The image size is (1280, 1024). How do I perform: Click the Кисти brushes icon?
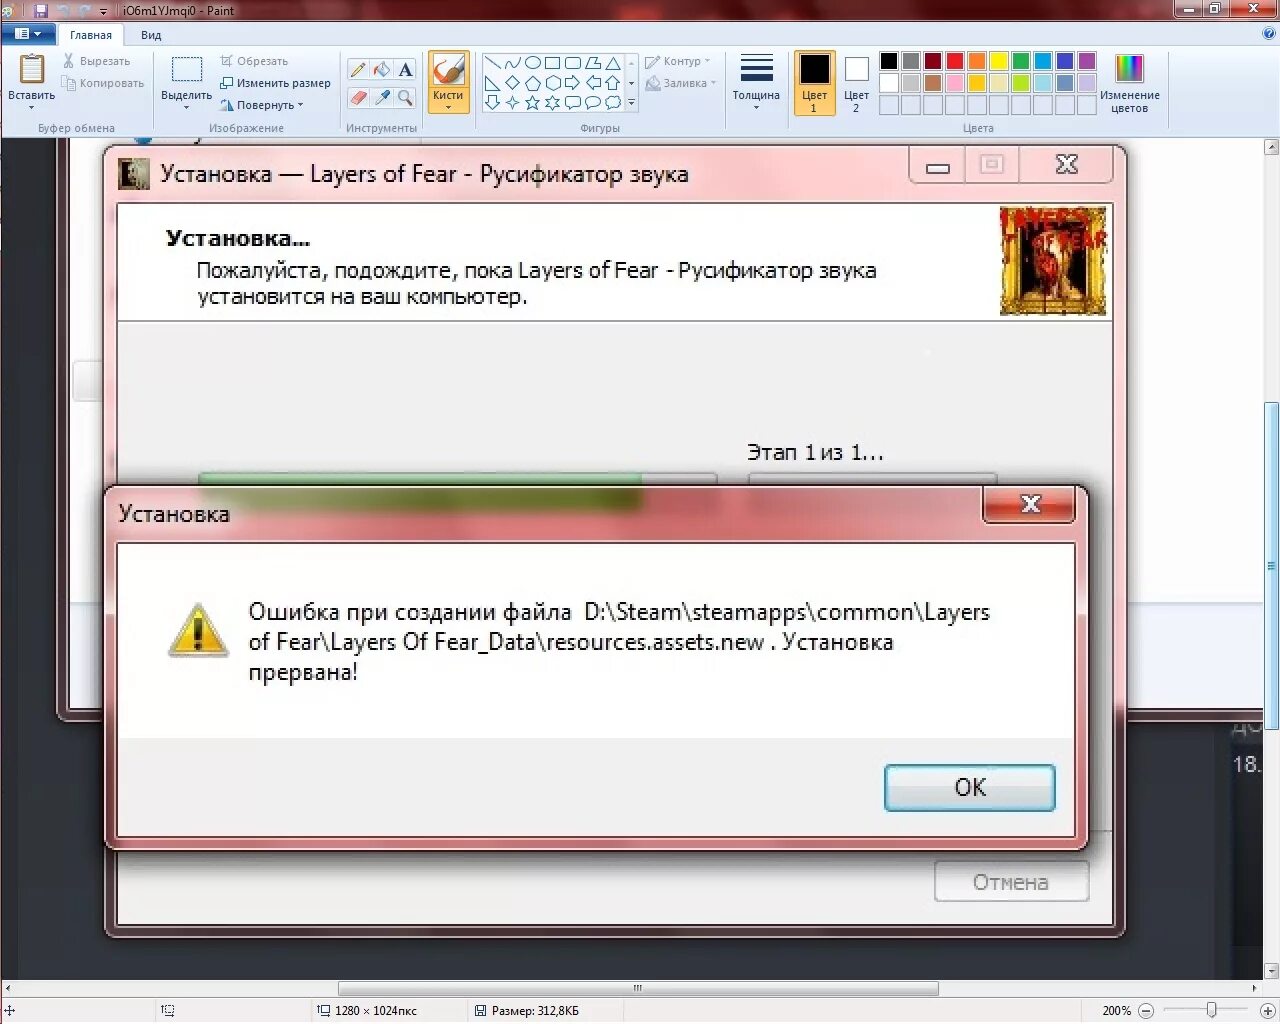448,70
